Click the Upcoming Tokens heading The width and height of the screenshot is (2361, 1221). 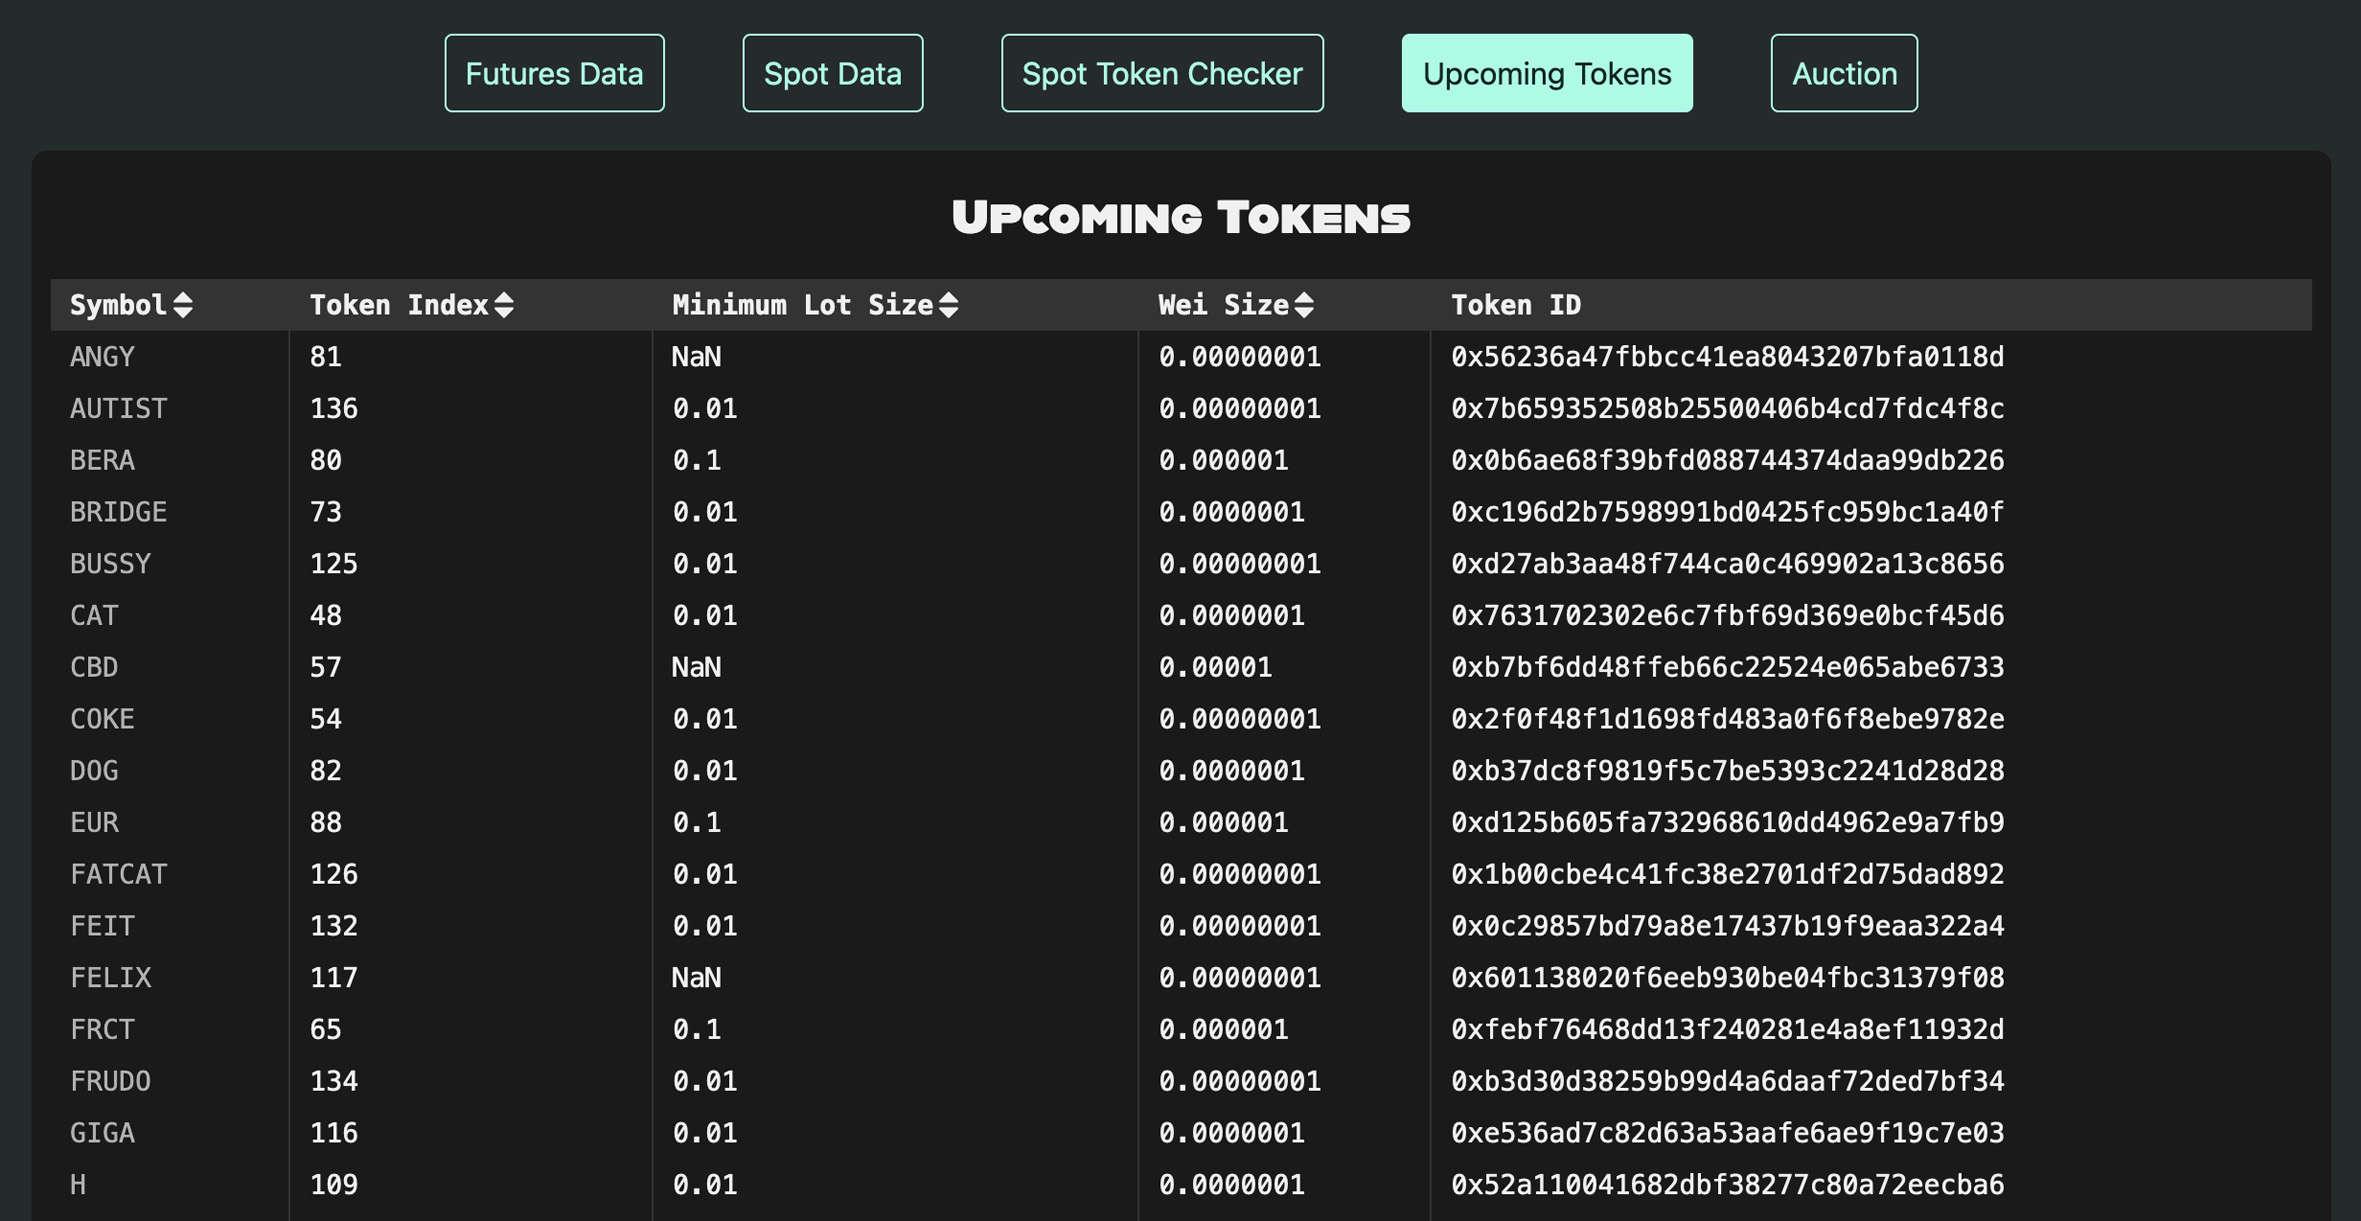click(x=1182, y=217)
